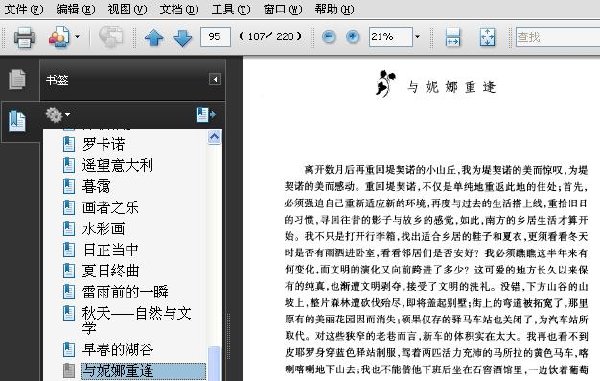
Task: Select highlighted bookmark 与妮娜重逢
Action: pyautogui.click(x=143, y=371)
